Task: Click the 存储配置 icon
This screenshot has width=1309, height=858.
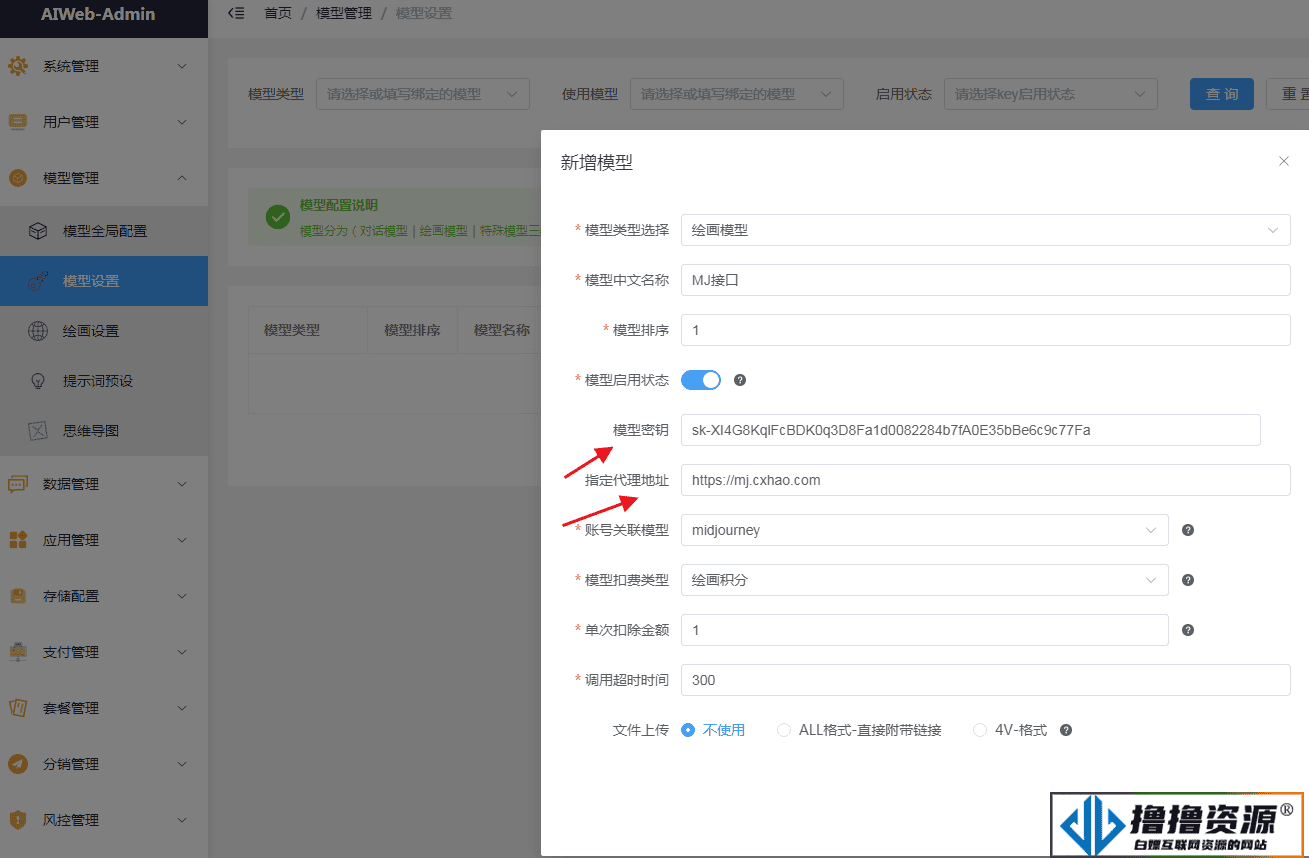Action: (x=18, y=596)
